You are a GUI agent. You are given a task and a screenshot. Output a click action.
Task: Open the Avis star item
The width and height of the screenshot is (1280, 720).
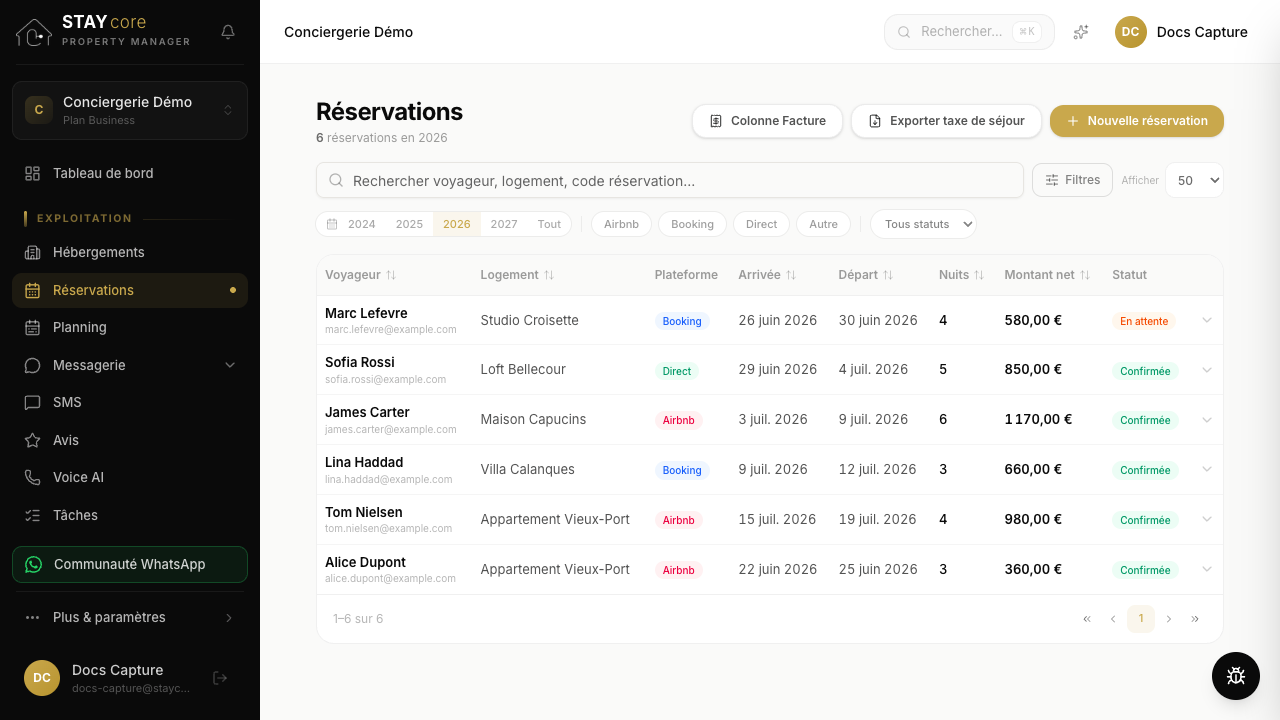130,440
